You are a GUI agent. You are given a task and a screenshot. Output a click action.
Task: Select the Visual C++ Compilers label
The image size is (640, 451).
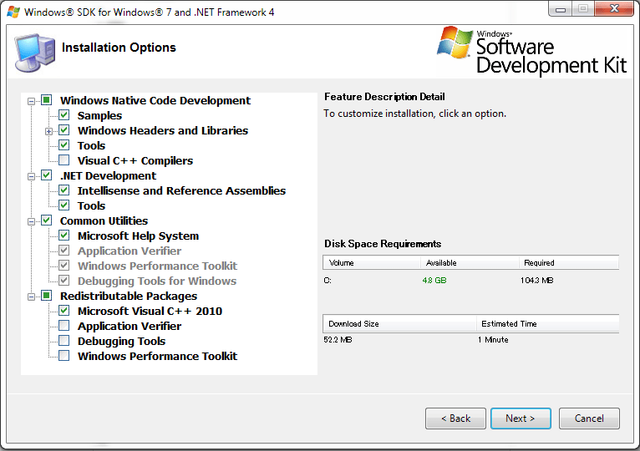point(135,161)
